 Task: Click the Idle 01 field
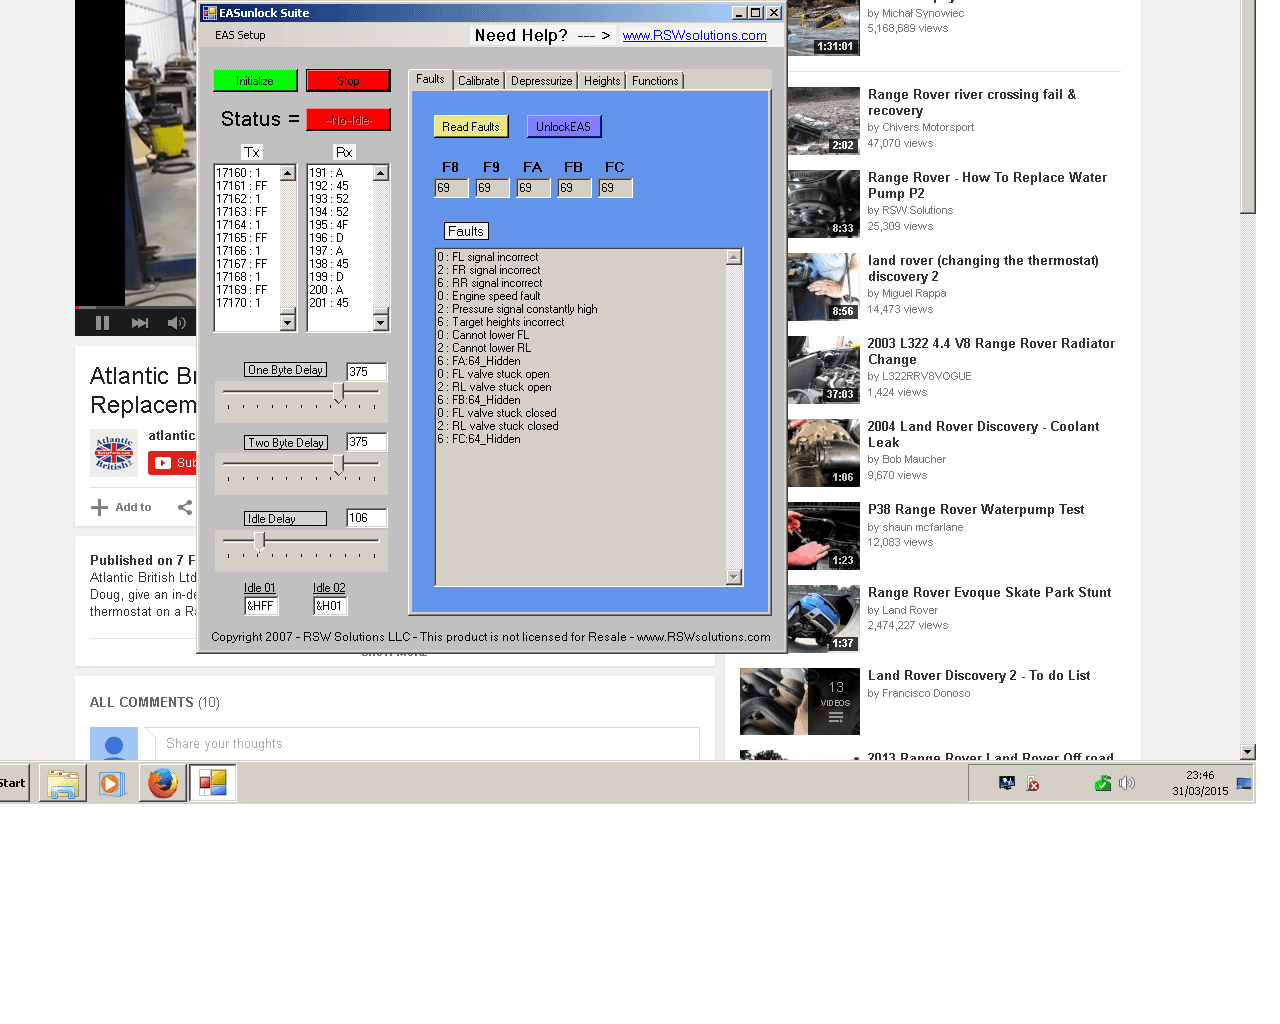[x=261, y=606]
